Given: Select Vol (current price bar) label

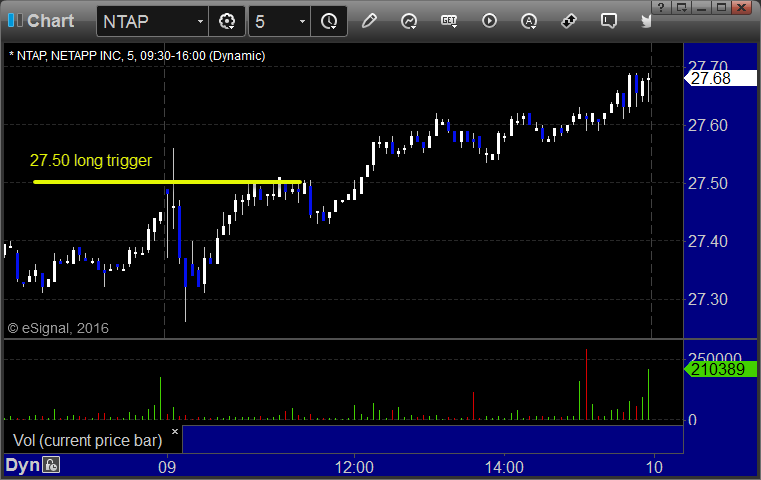Looking at the screenshot, I should (87, 440).
